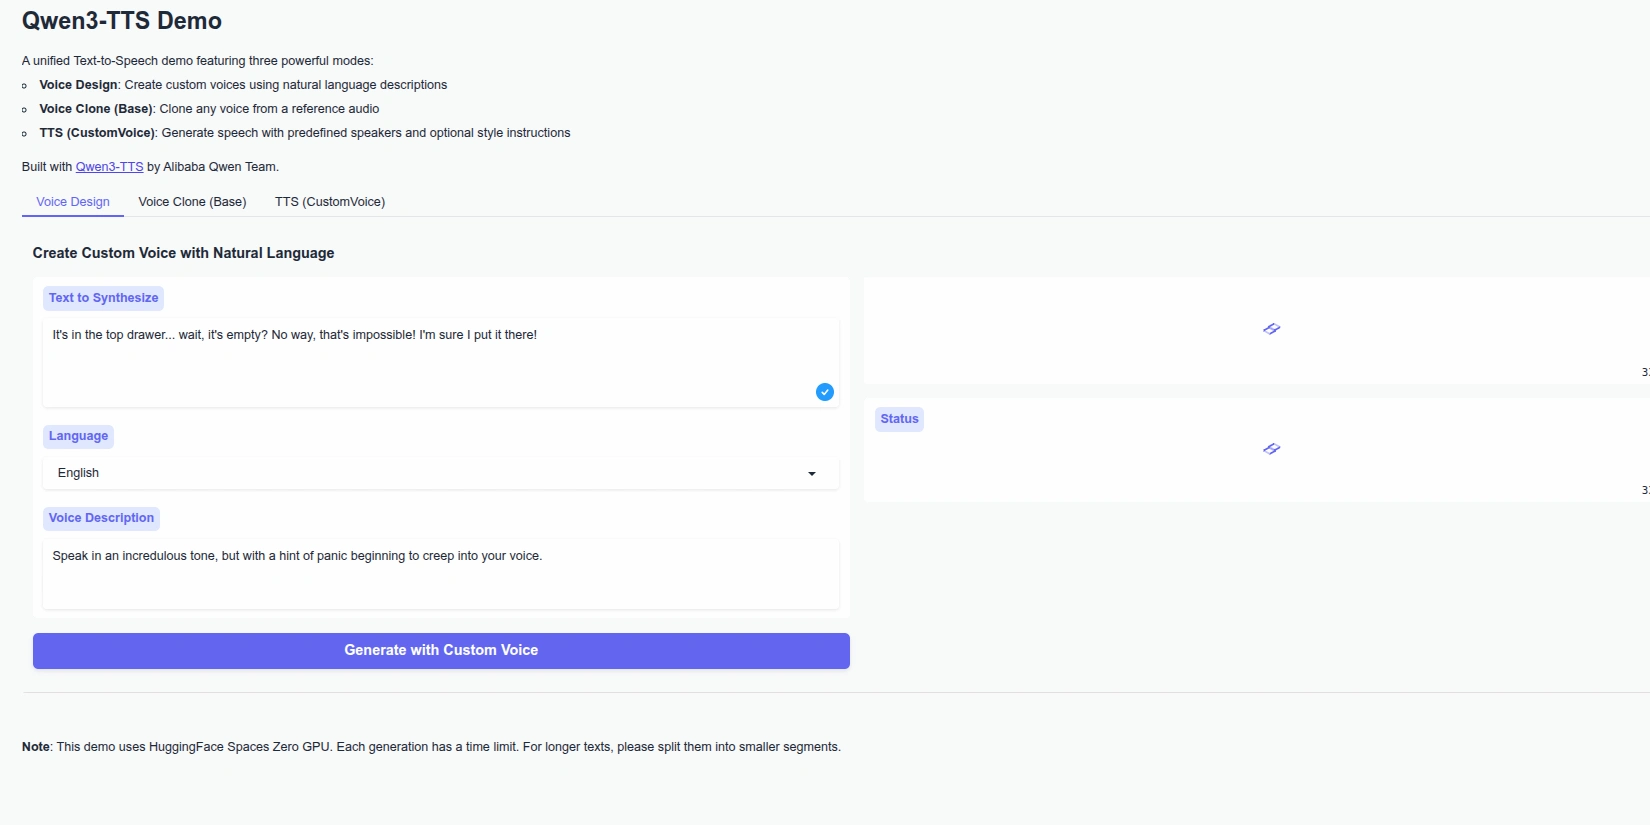Click the blue checkmark icon in text box

point(824,392)
